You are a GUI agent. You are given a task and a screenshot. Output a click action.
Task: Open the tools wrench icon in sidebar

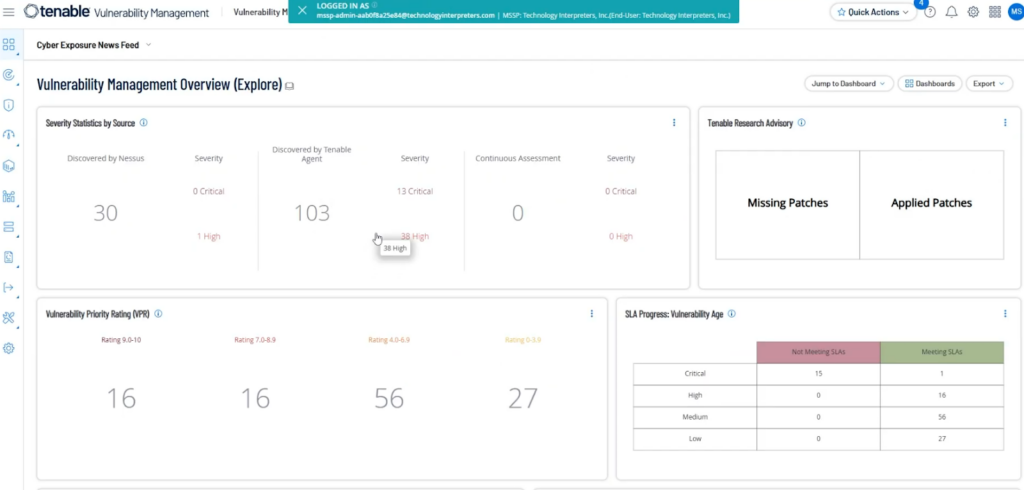pos(8,318)
